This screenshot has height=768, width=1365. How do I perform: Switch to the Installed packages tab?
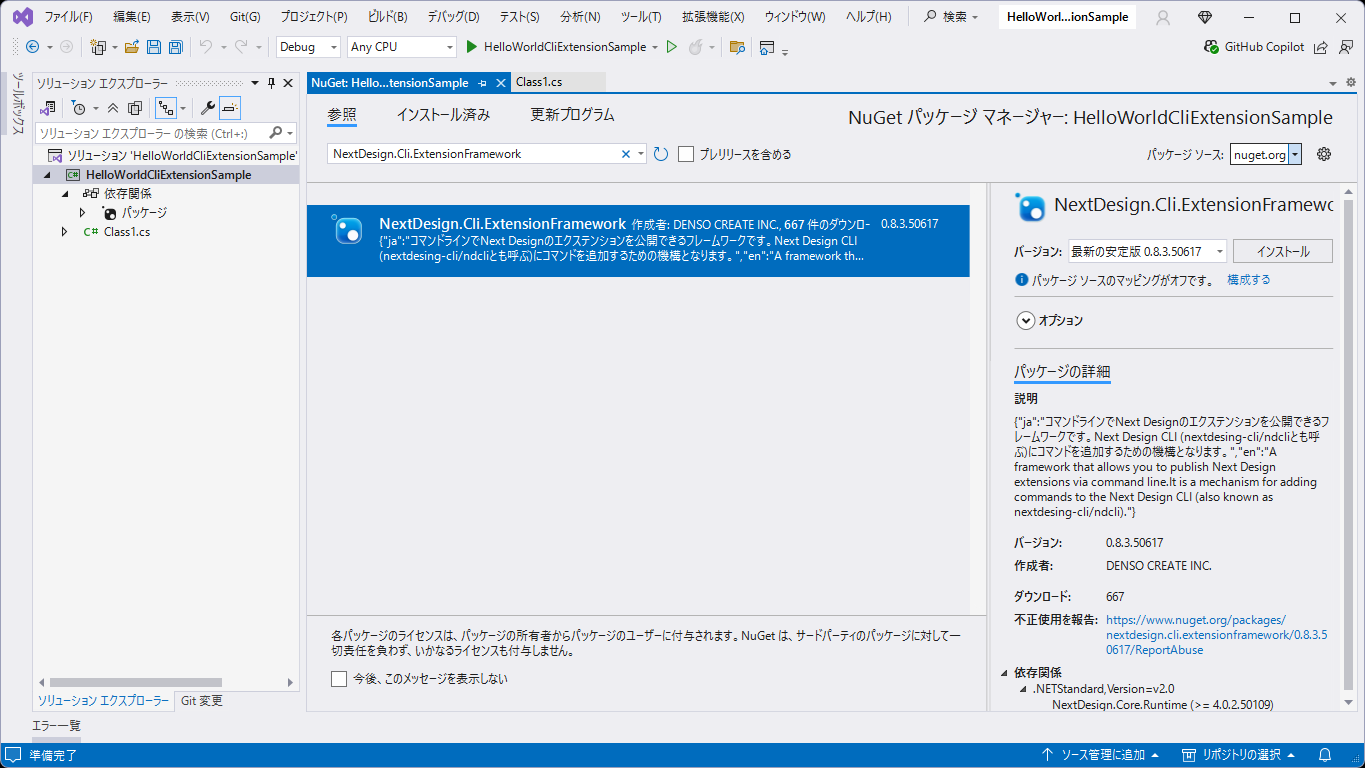click(443, 115)
